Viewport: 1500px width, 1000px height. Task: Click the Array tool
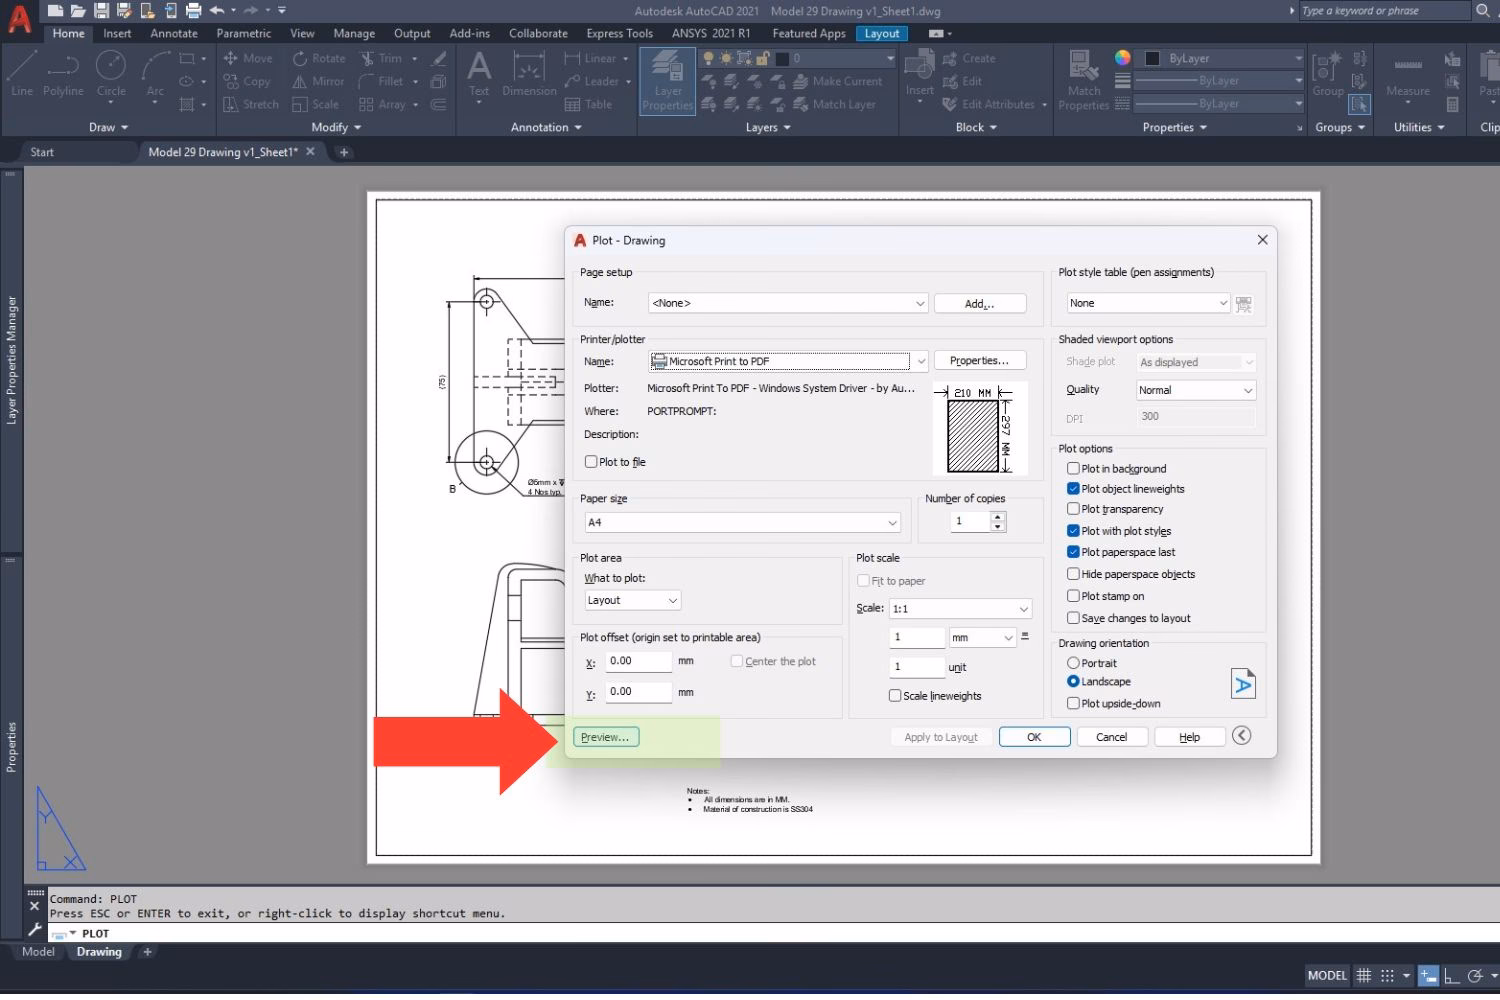[382, 104]
